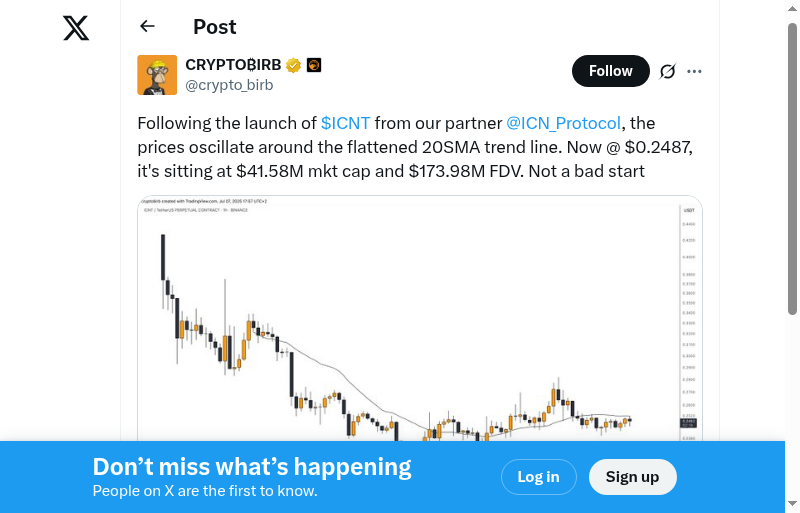The image size is (800, 513).
Task: Open the $ICNT cashtag link
Action: click(345, 123)
